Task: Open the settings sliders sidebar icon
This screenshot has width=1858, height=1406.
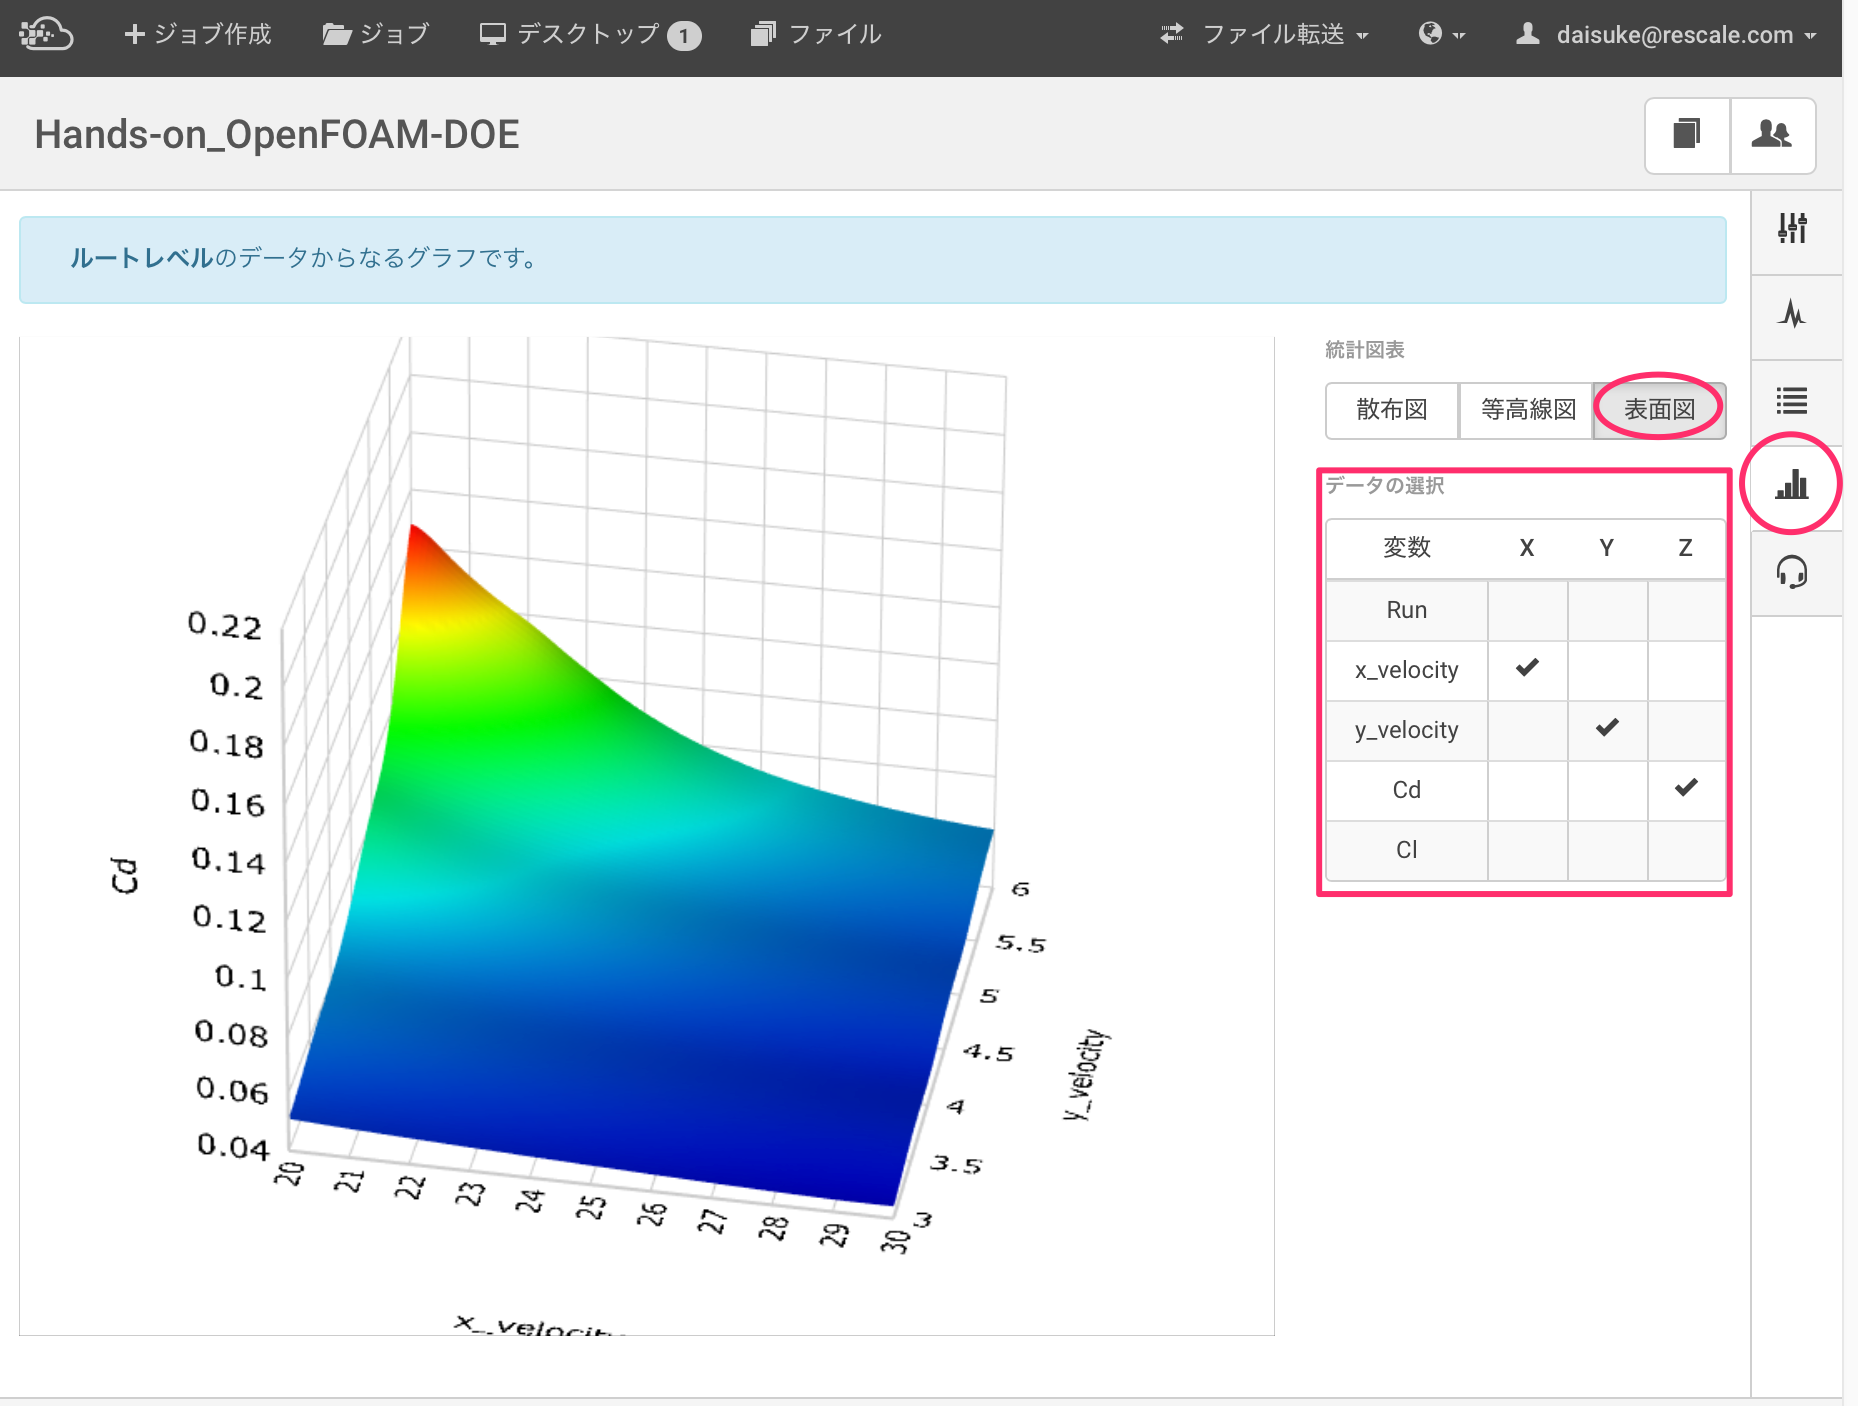Action: pos(1792,229)
